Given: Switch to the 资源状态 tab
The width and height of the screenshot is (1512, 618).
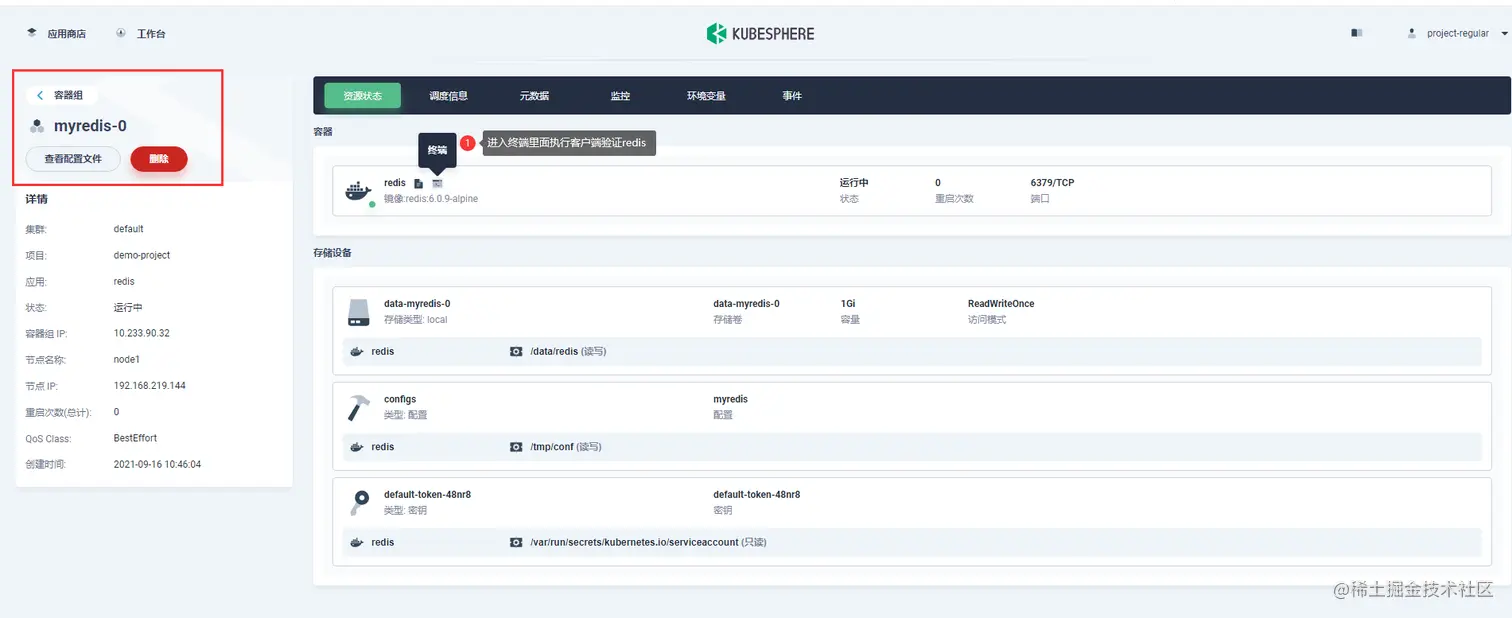Looking at the screenshot, I should pyautogui.click(x=362, y=96).
